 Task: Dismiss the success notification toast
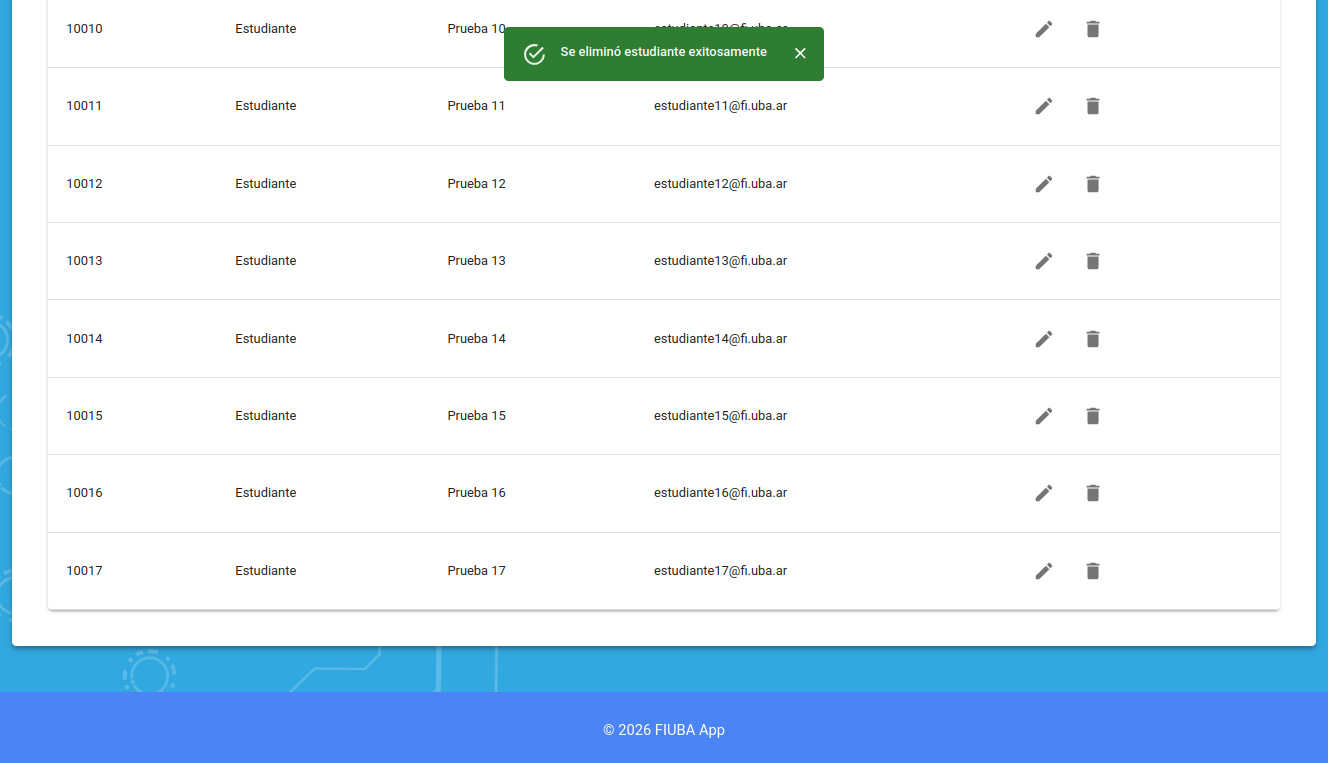tap(800, 53)
